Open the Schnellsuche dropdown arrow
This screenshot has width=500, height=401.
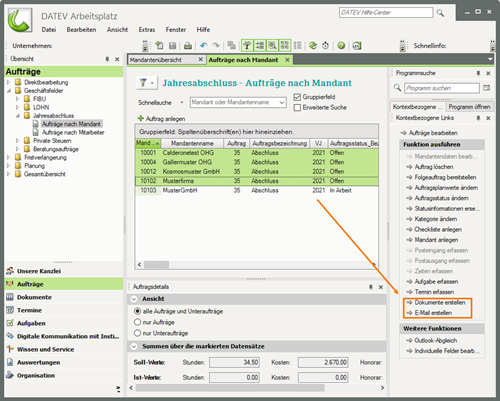click(x=182, y=102)
